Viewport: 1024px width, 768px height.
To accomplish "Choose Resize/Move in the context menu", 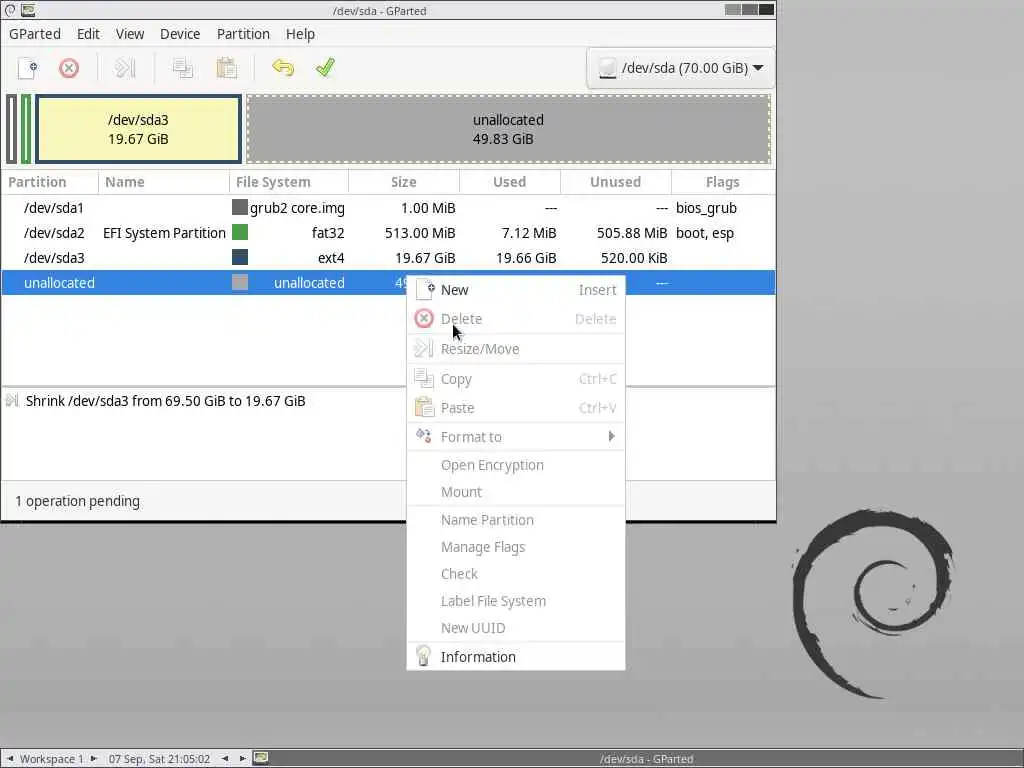I will coord(516,349).
